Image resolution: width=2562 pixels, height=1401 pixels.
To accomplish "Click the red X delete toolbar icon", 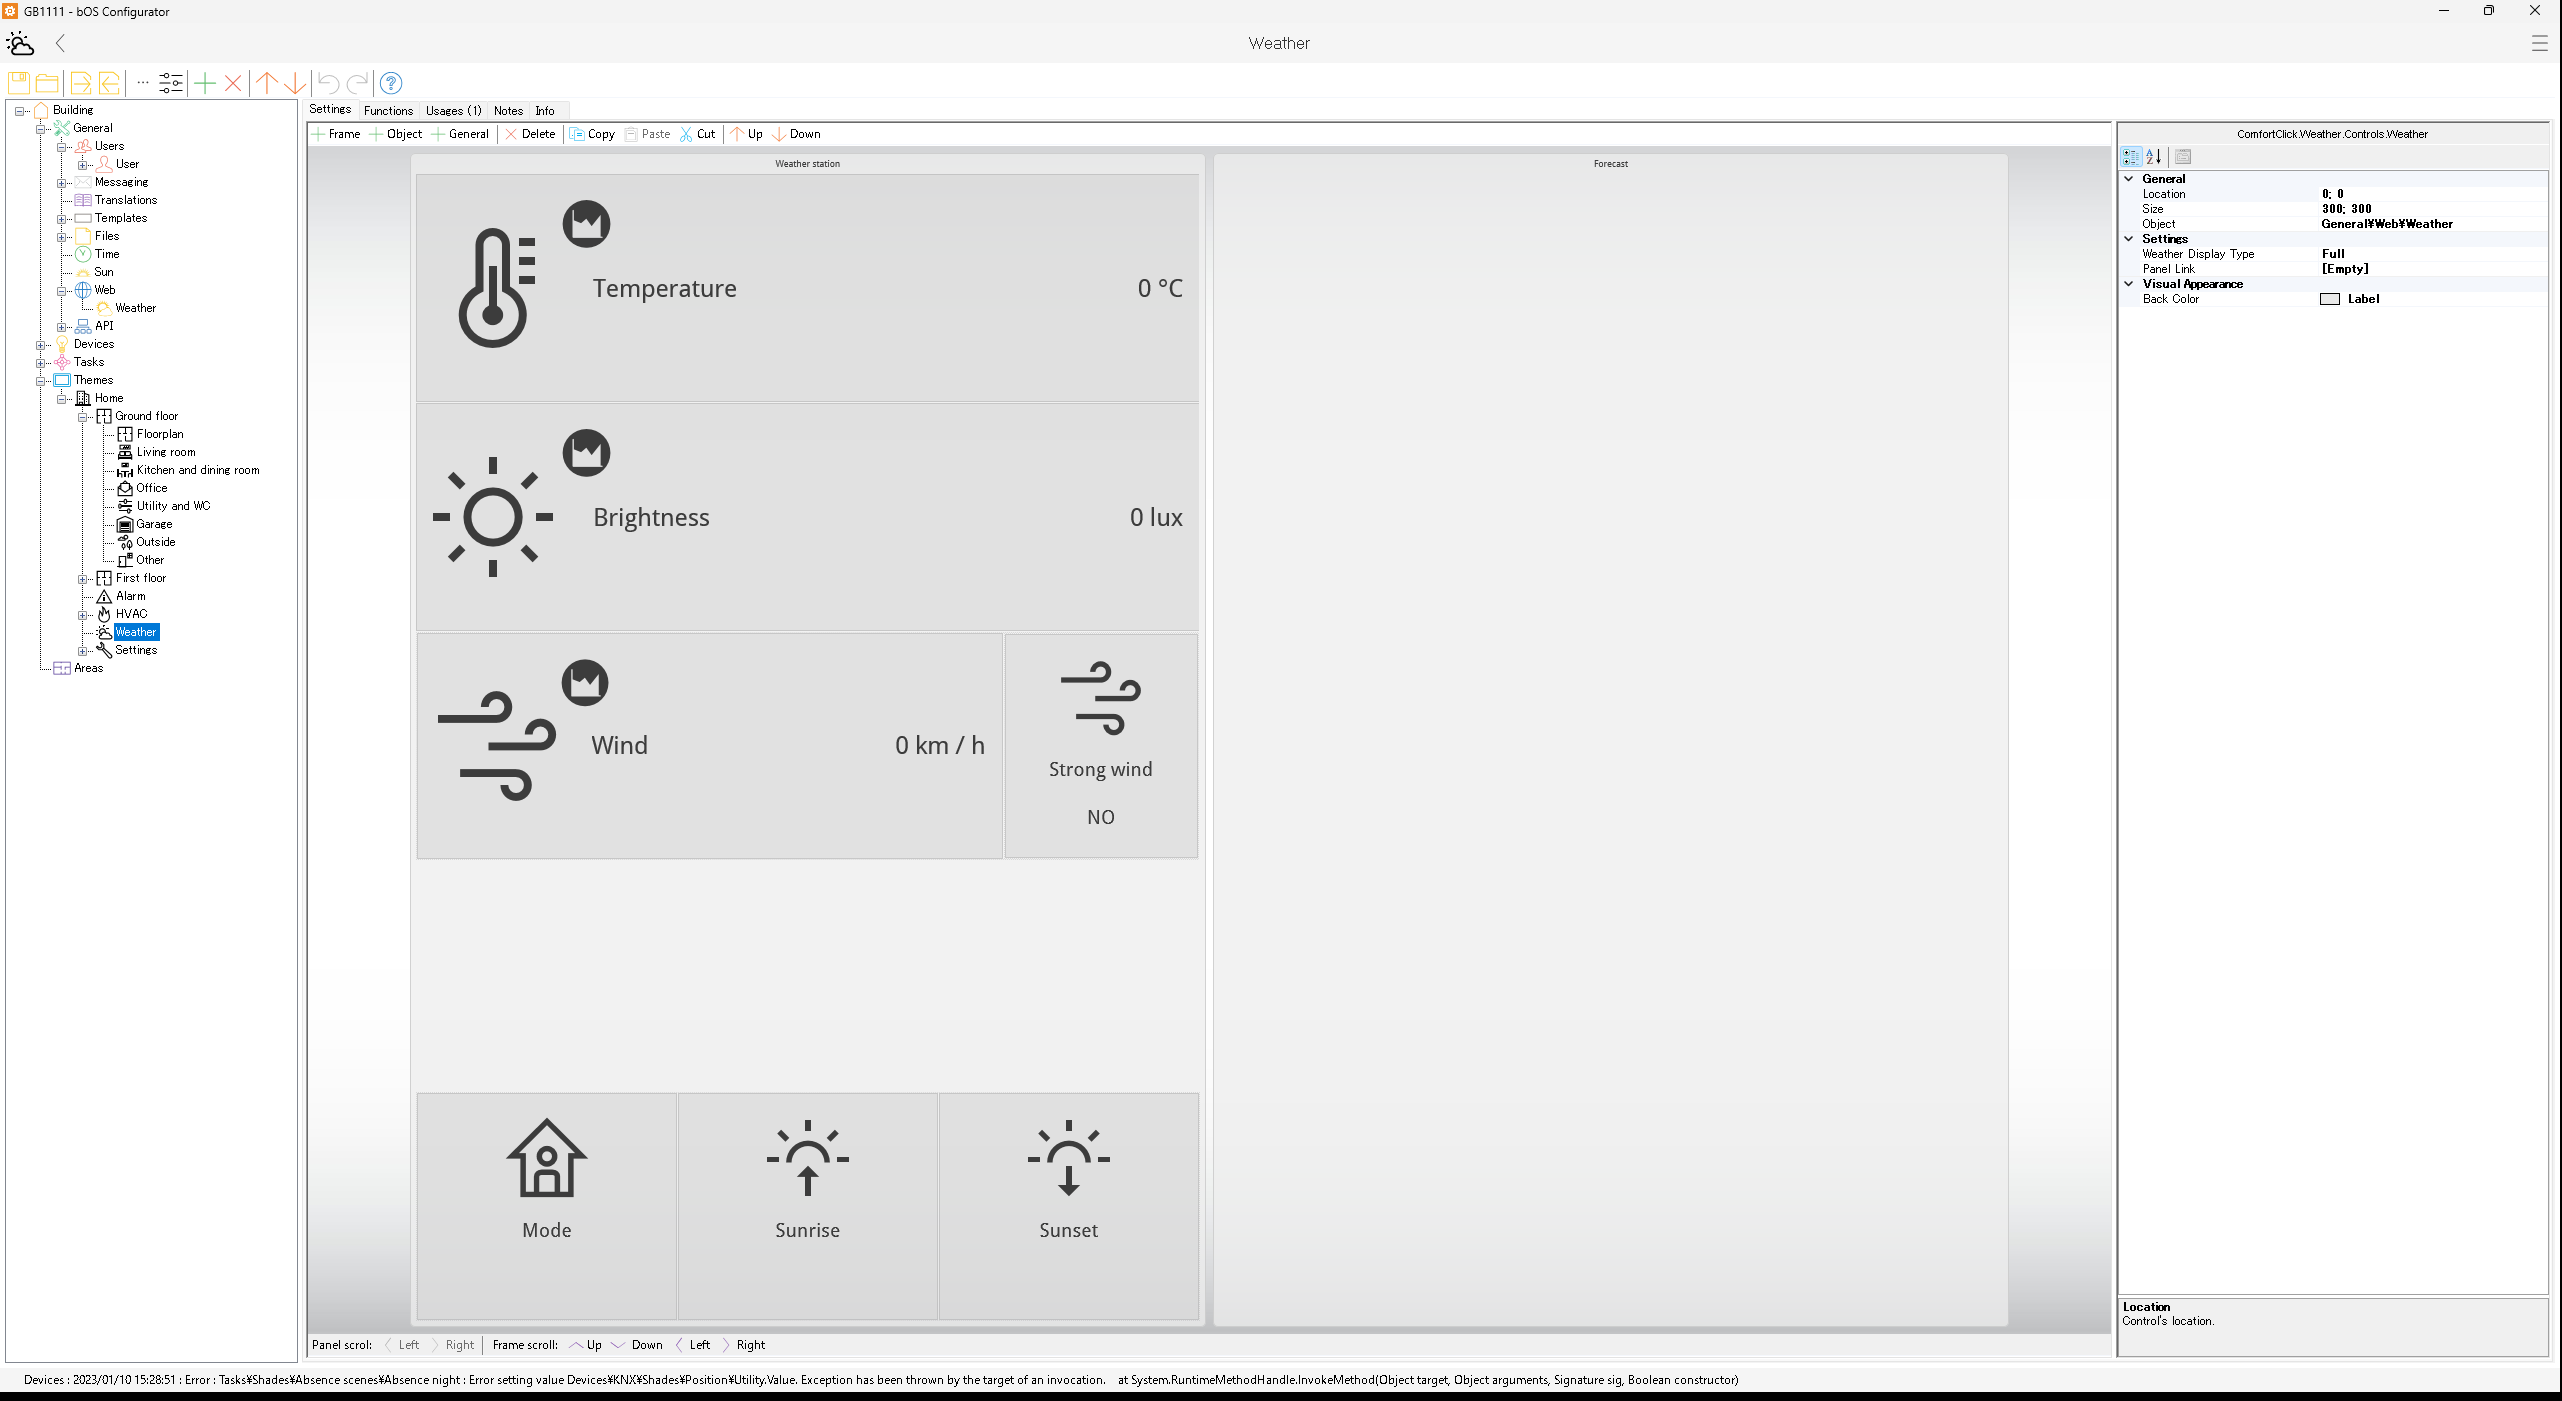I will coord(233,83).
